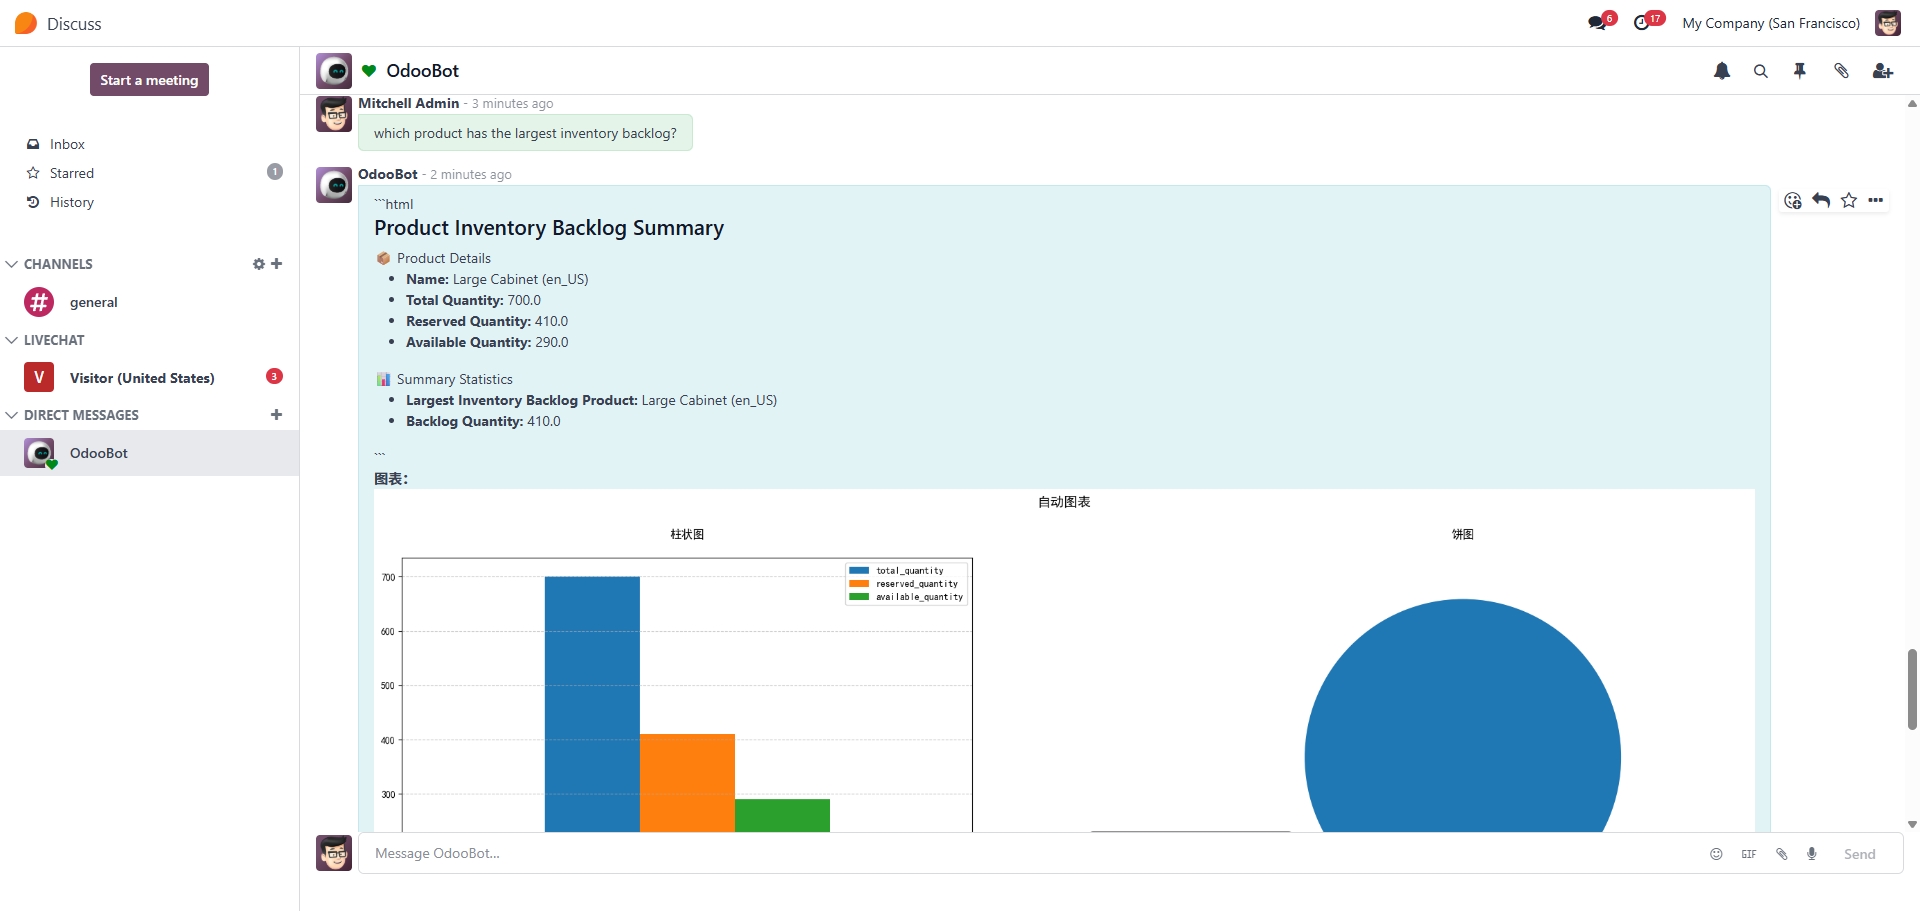This screenshot has width=1920, height=911.
Task: Click the OdooBot author name above the message
Action: pyautogui.click(x=388, y=174)
